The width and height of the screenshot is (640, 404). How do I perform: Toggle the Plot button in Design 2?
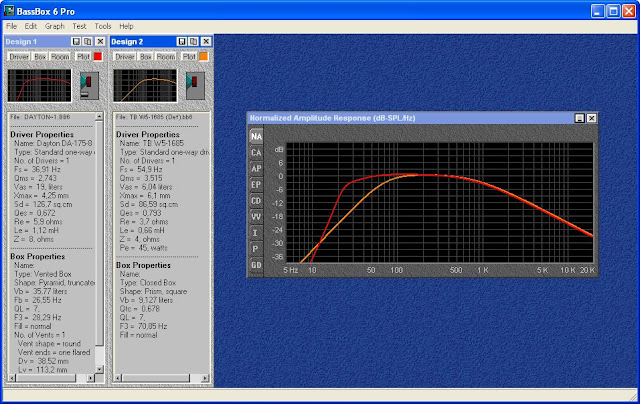tap(188, 57)
